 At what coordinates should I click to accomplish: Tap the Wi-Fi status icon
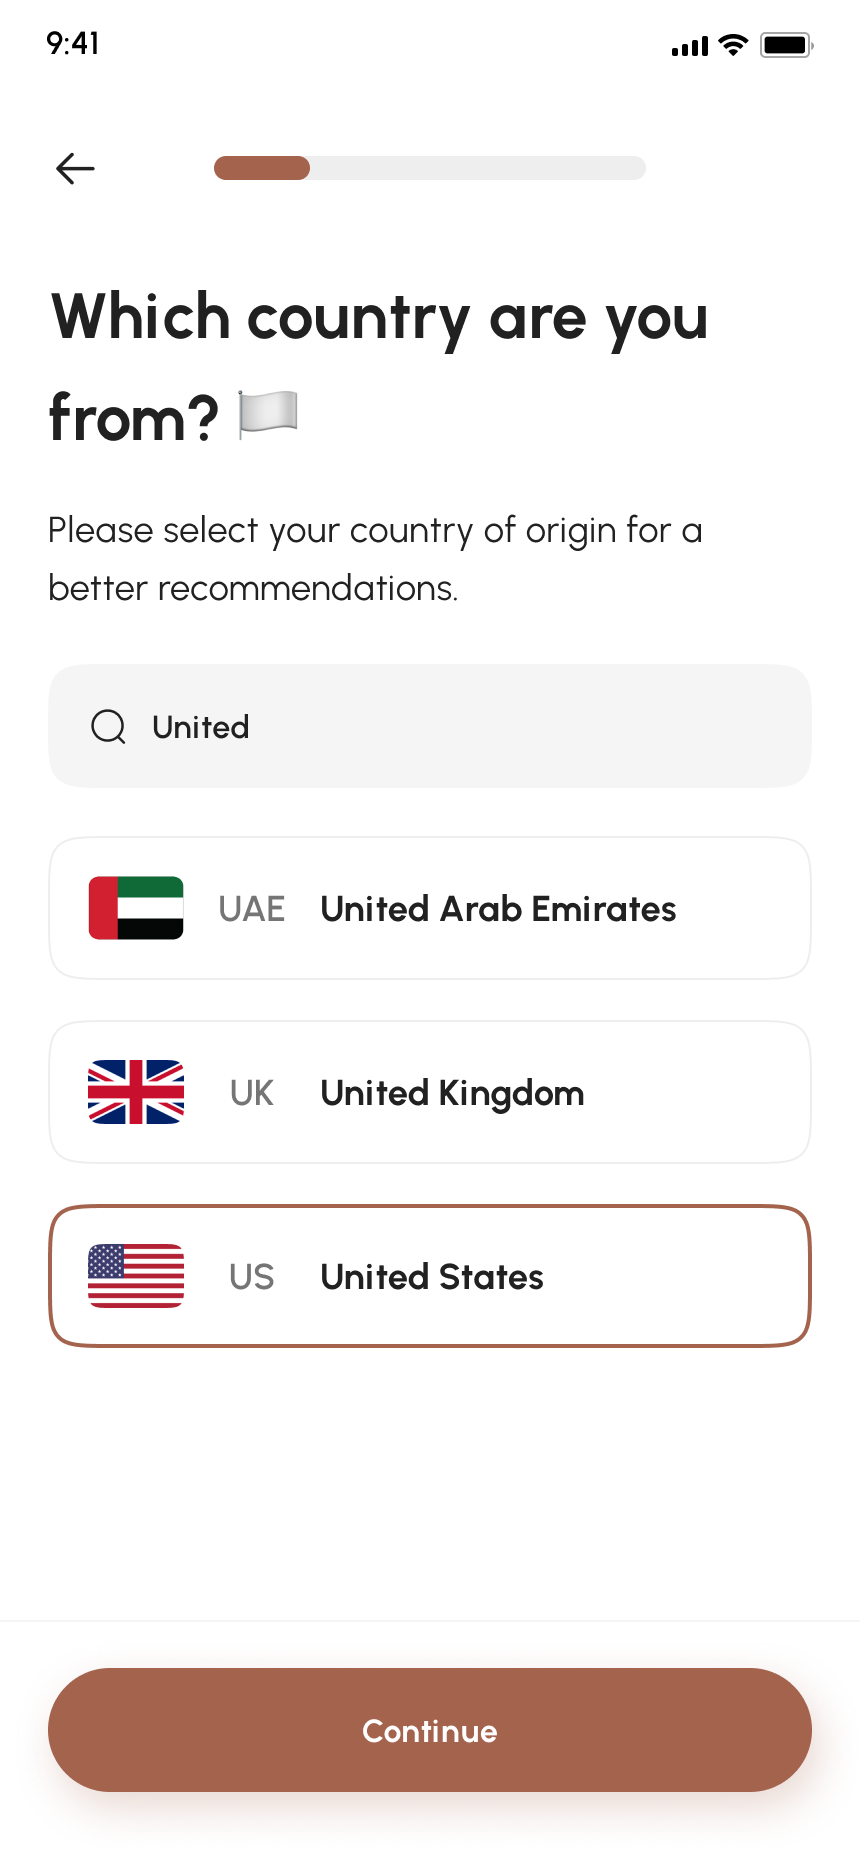733,45
